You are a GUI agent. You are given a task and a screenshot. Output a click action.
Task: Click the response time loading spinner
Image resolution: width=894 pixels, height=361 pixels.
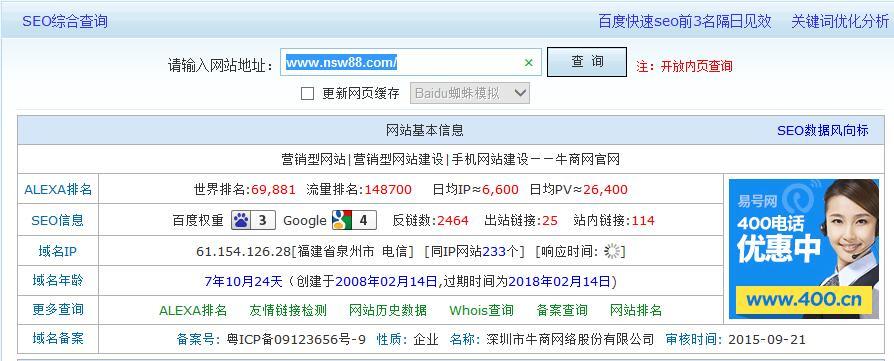612,251
